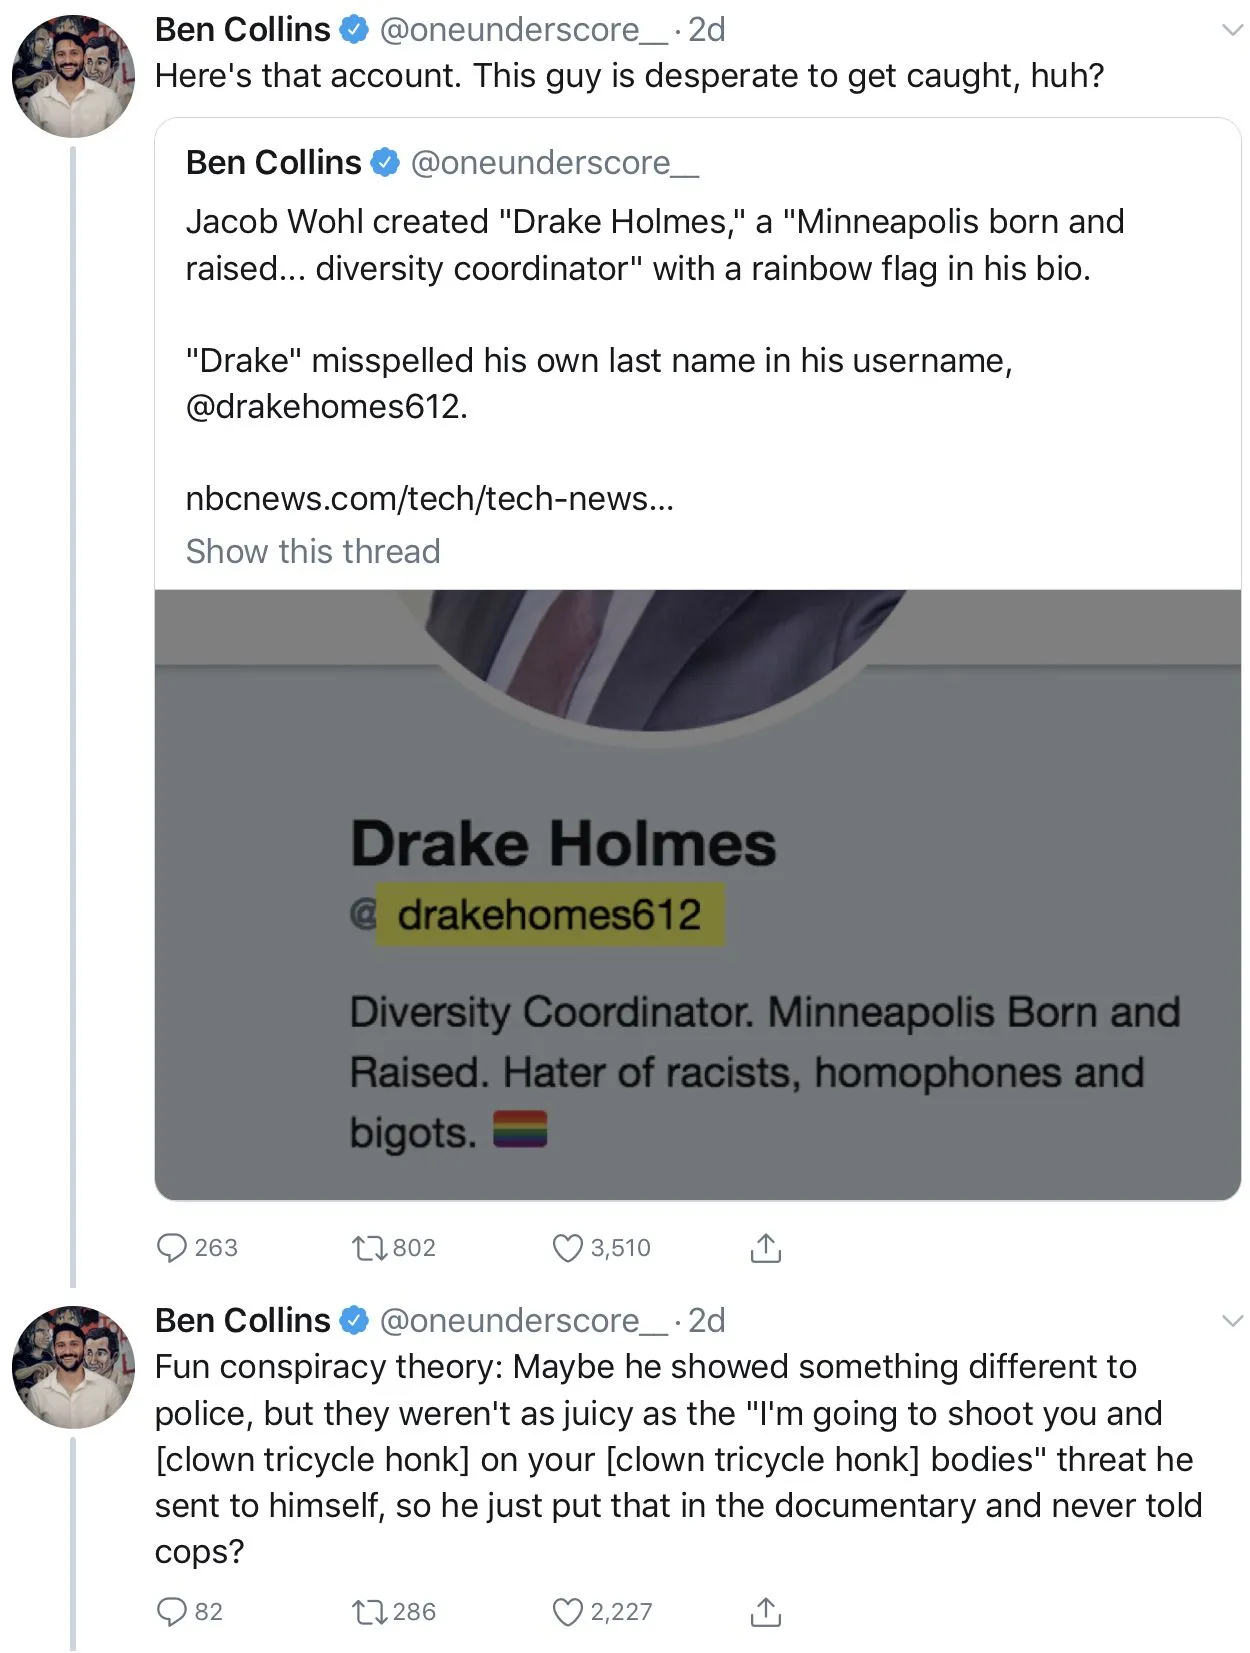Open Ben Collins avatar on second tweet
Screen dimensions: 1250x1653
[73, 1366]
